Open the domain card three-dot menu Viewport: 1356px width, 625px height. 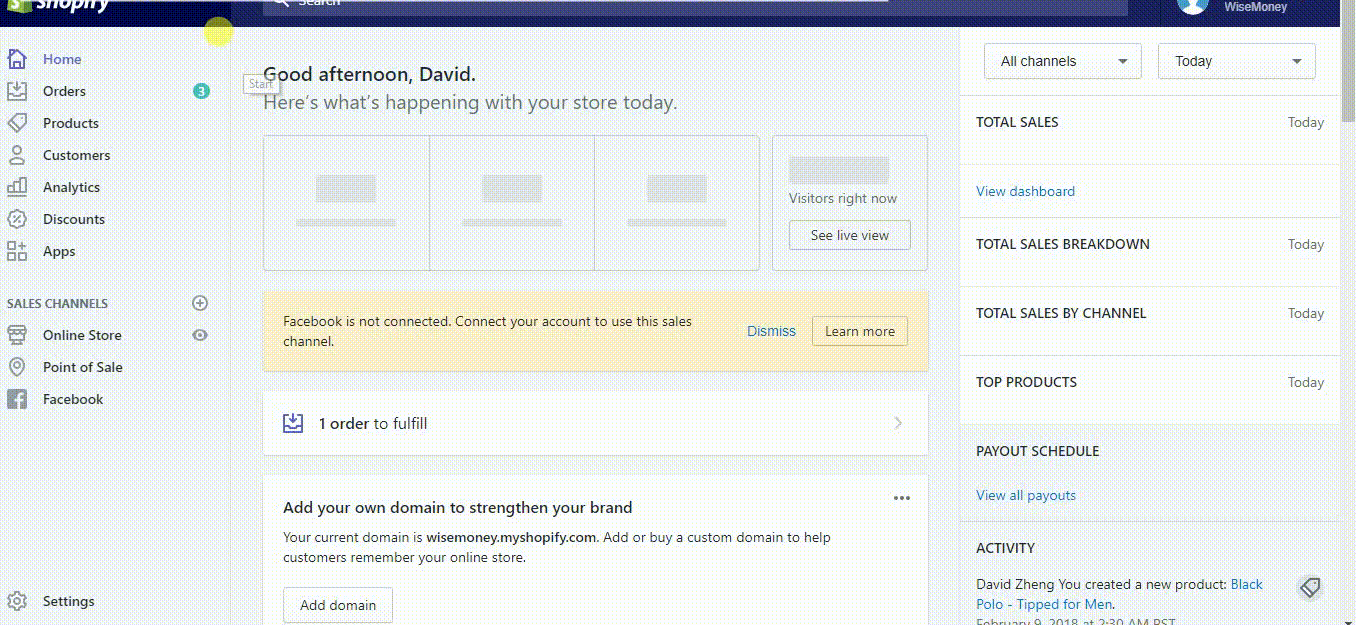[x=902, y=498]
